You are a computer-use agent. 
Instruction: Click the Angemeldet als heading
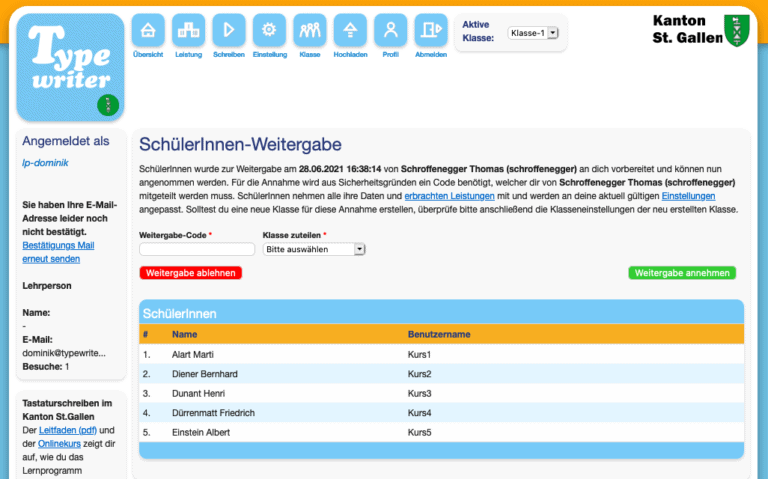(66, 141)
